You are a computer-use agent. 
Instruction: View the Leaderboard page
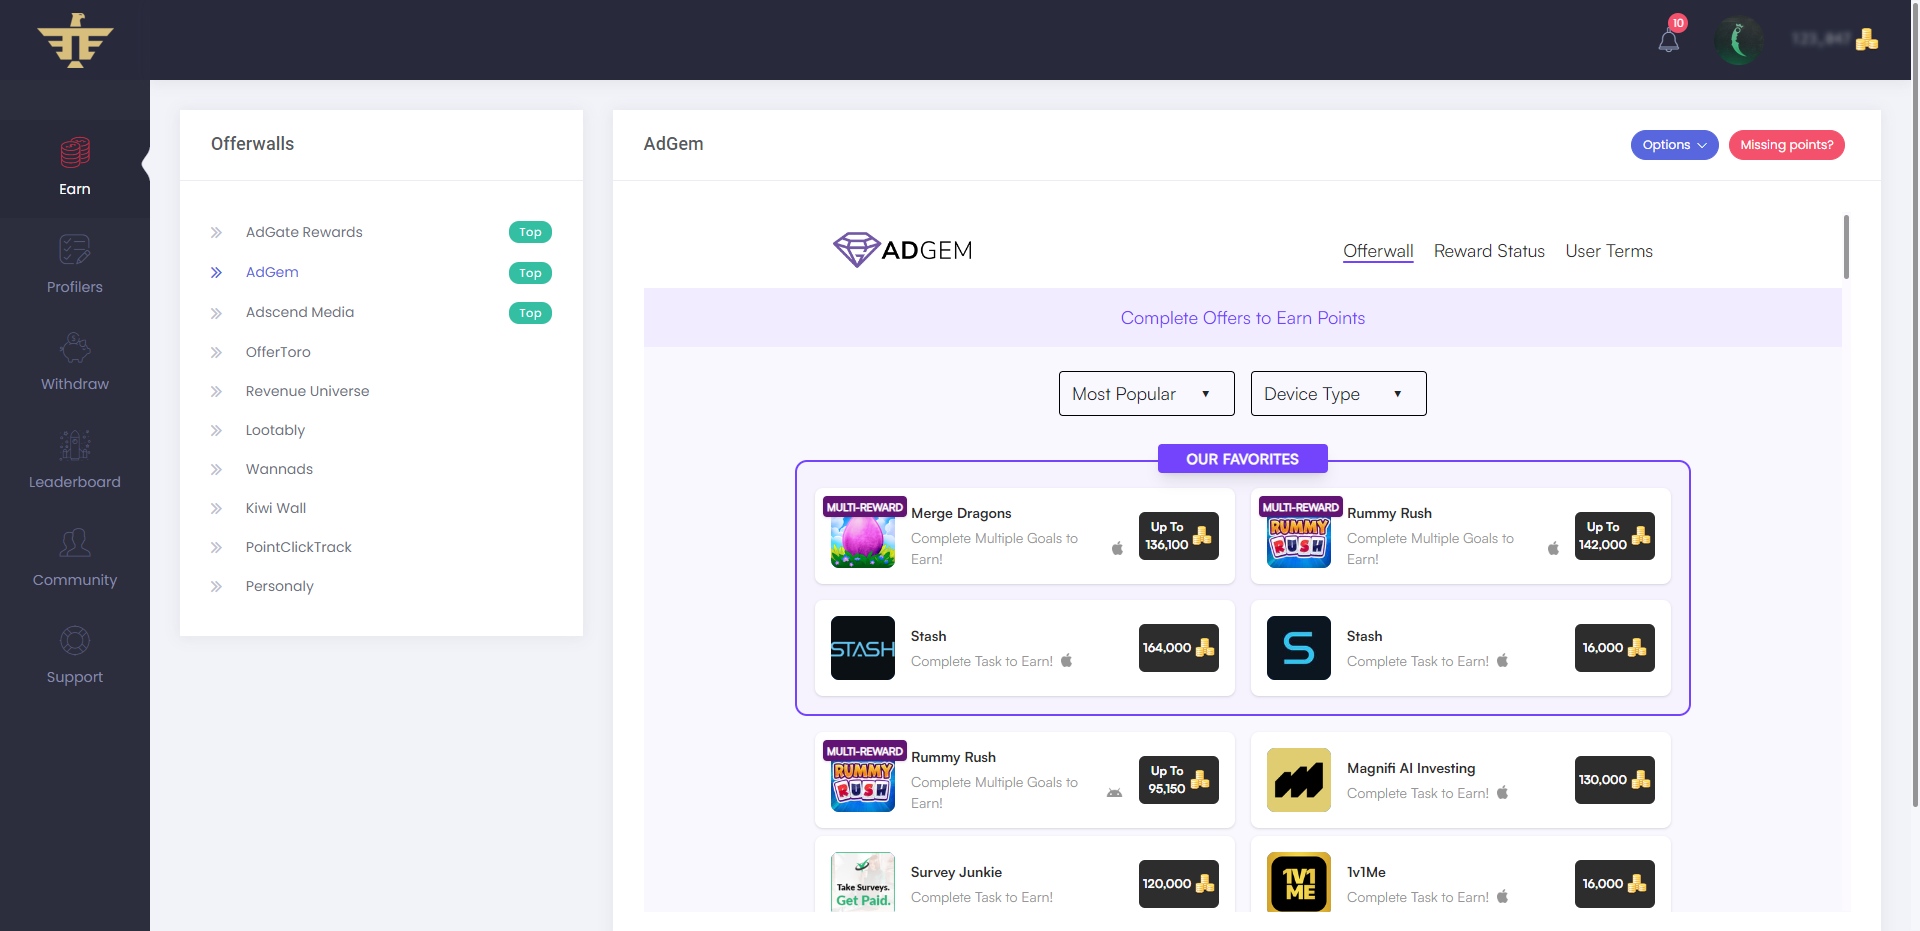(x=75, y=460)
